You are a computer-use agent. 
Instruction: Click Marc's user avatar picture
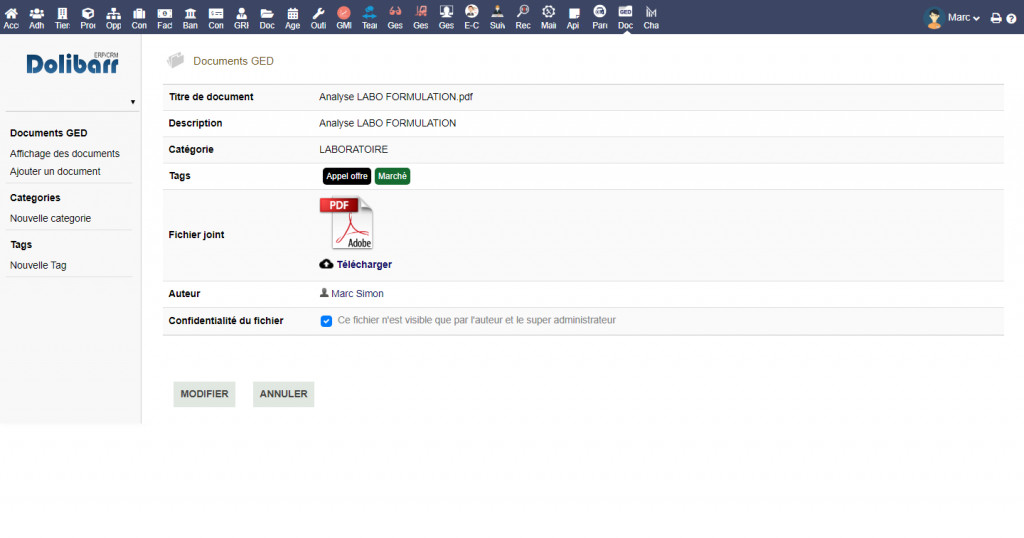[x=935, y=18]
